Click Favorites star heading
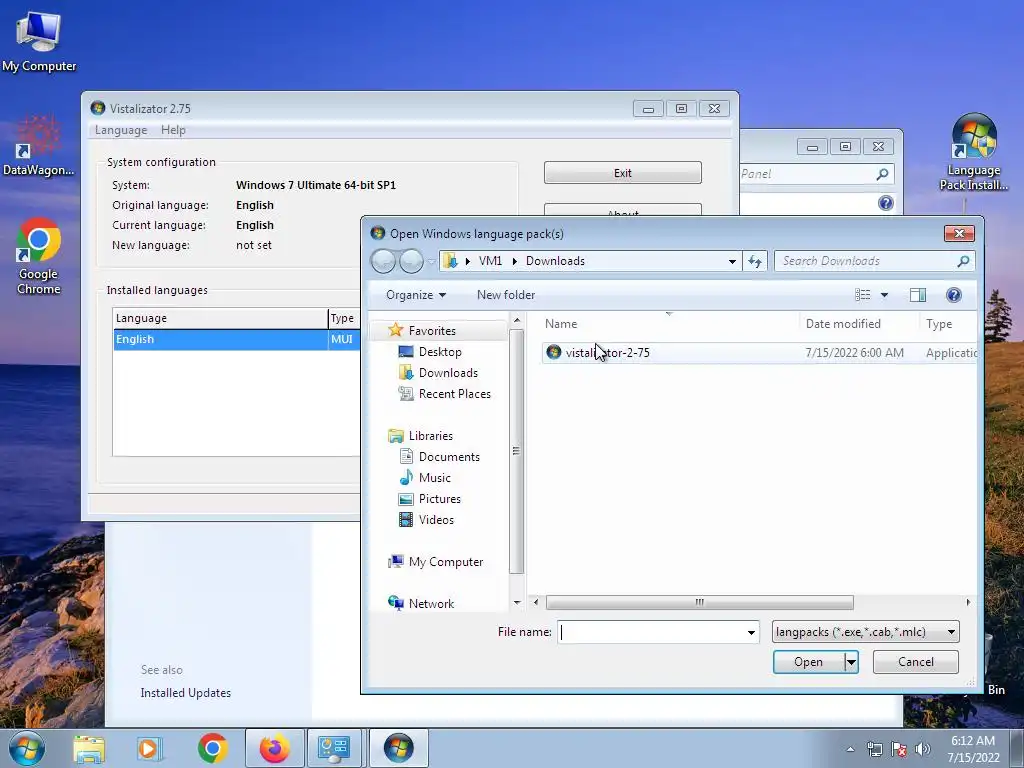Image resolution: width=1024 pixels, height=768 pixels. (432, 330)
